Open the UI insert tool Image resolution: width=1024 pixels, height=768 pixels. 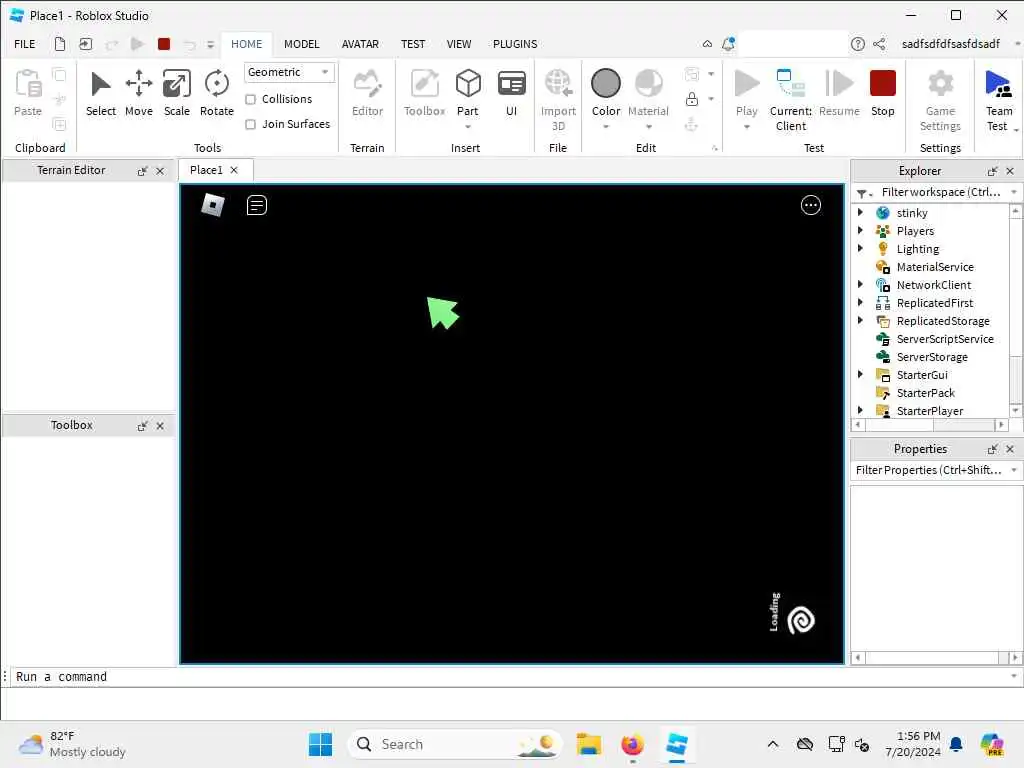(x=511, y=93)
